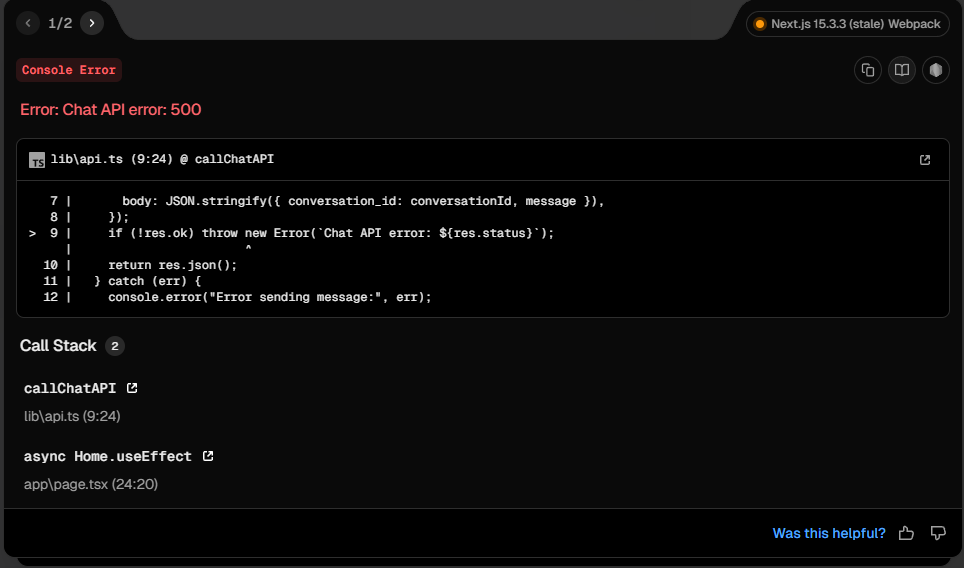Give thumbs up feedback
This screenshot has width=964, height=568.
click(x=906, y=533)
